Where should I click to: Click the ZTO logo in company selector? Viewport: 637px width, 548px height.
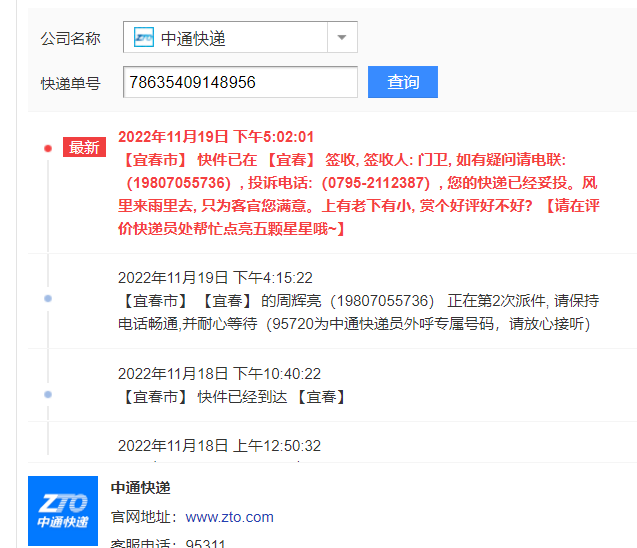pyautogui.click(x=144, y=37)
